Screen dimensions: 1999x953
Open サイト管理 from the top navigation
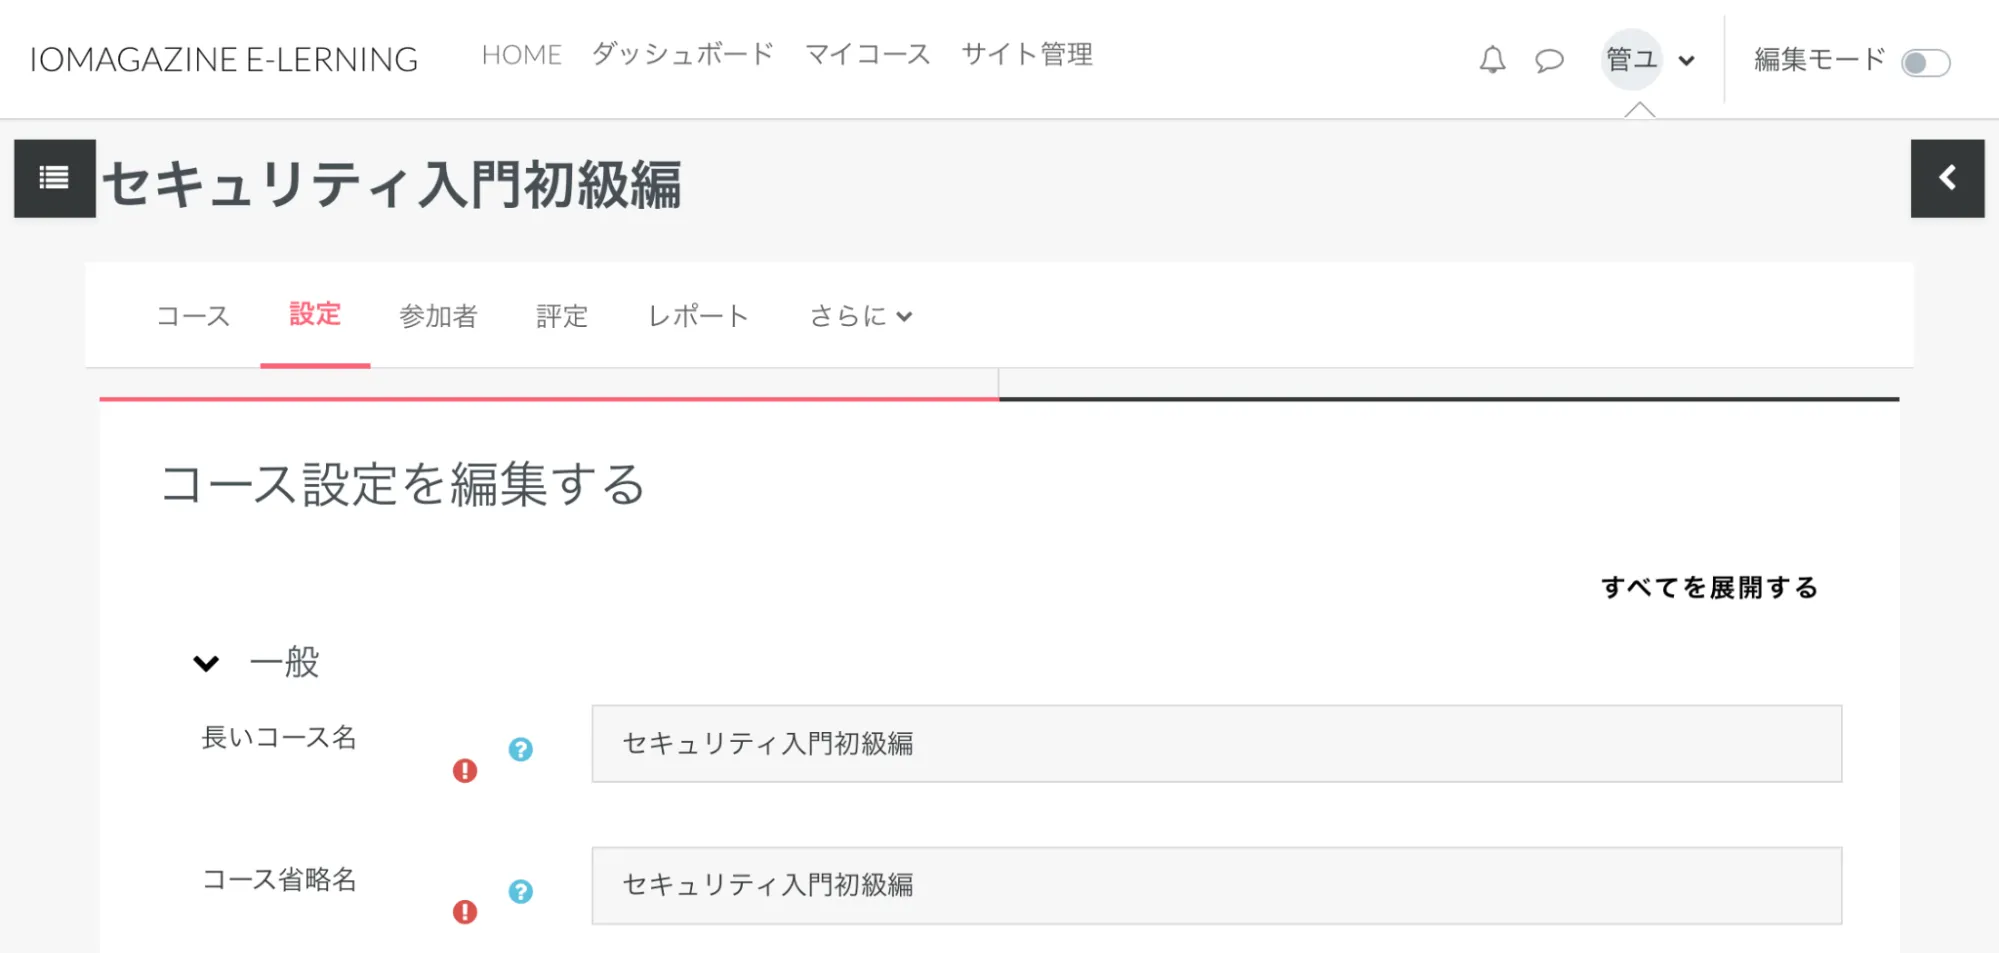pos(1026,54)
